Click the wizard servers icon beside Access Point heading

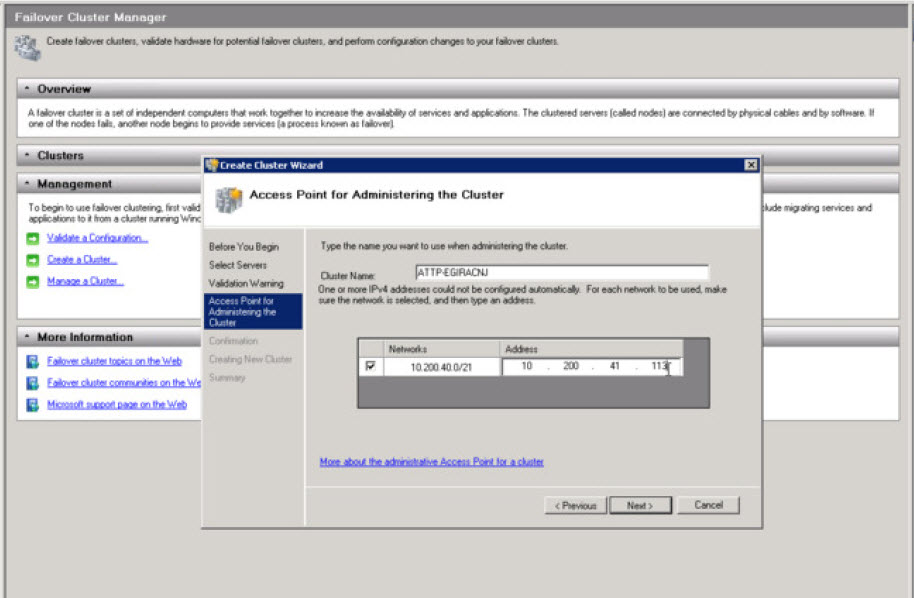(x=228, y=200)
